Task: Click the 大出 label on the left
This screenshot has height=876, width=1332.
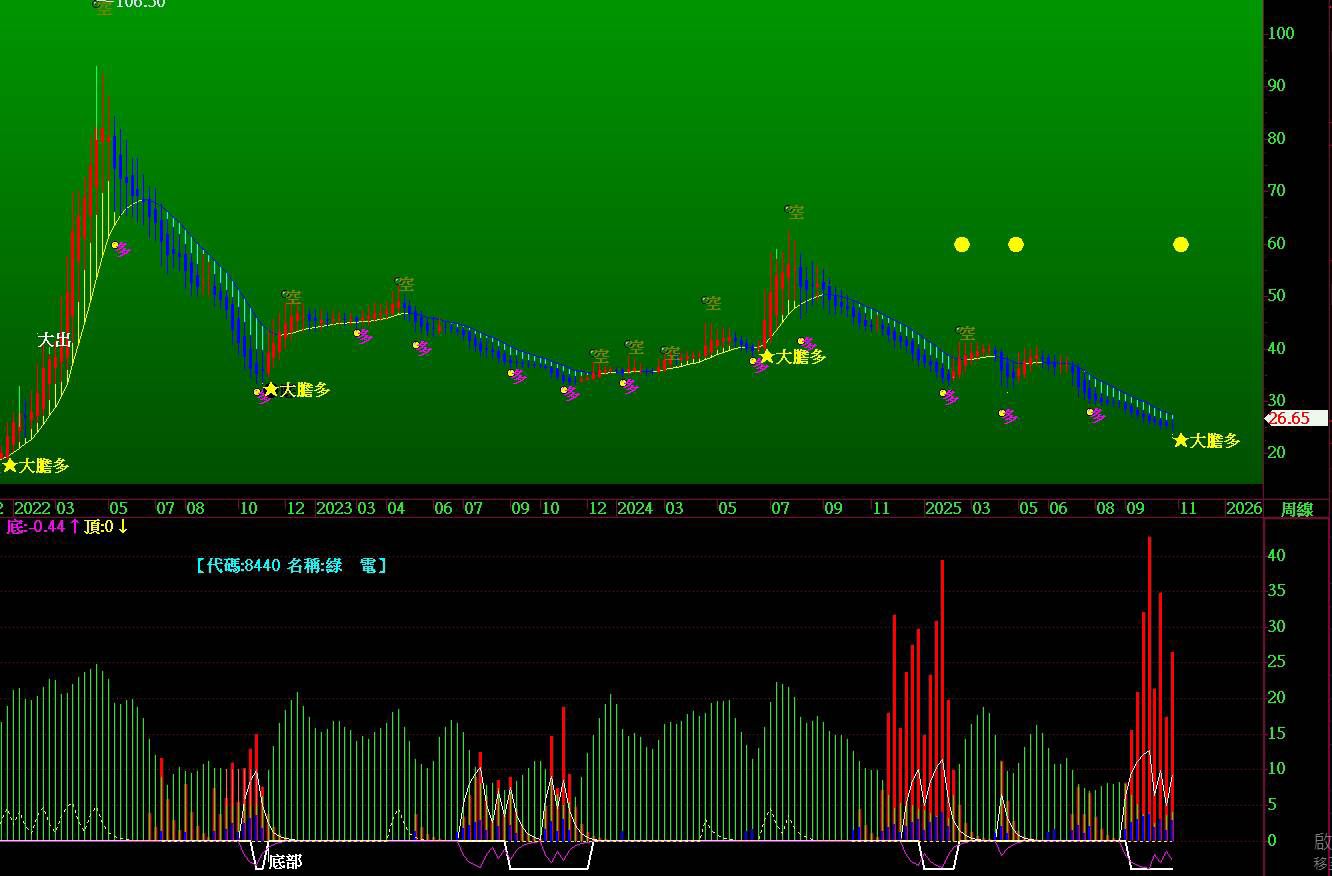Action: (x=54, y=340)
